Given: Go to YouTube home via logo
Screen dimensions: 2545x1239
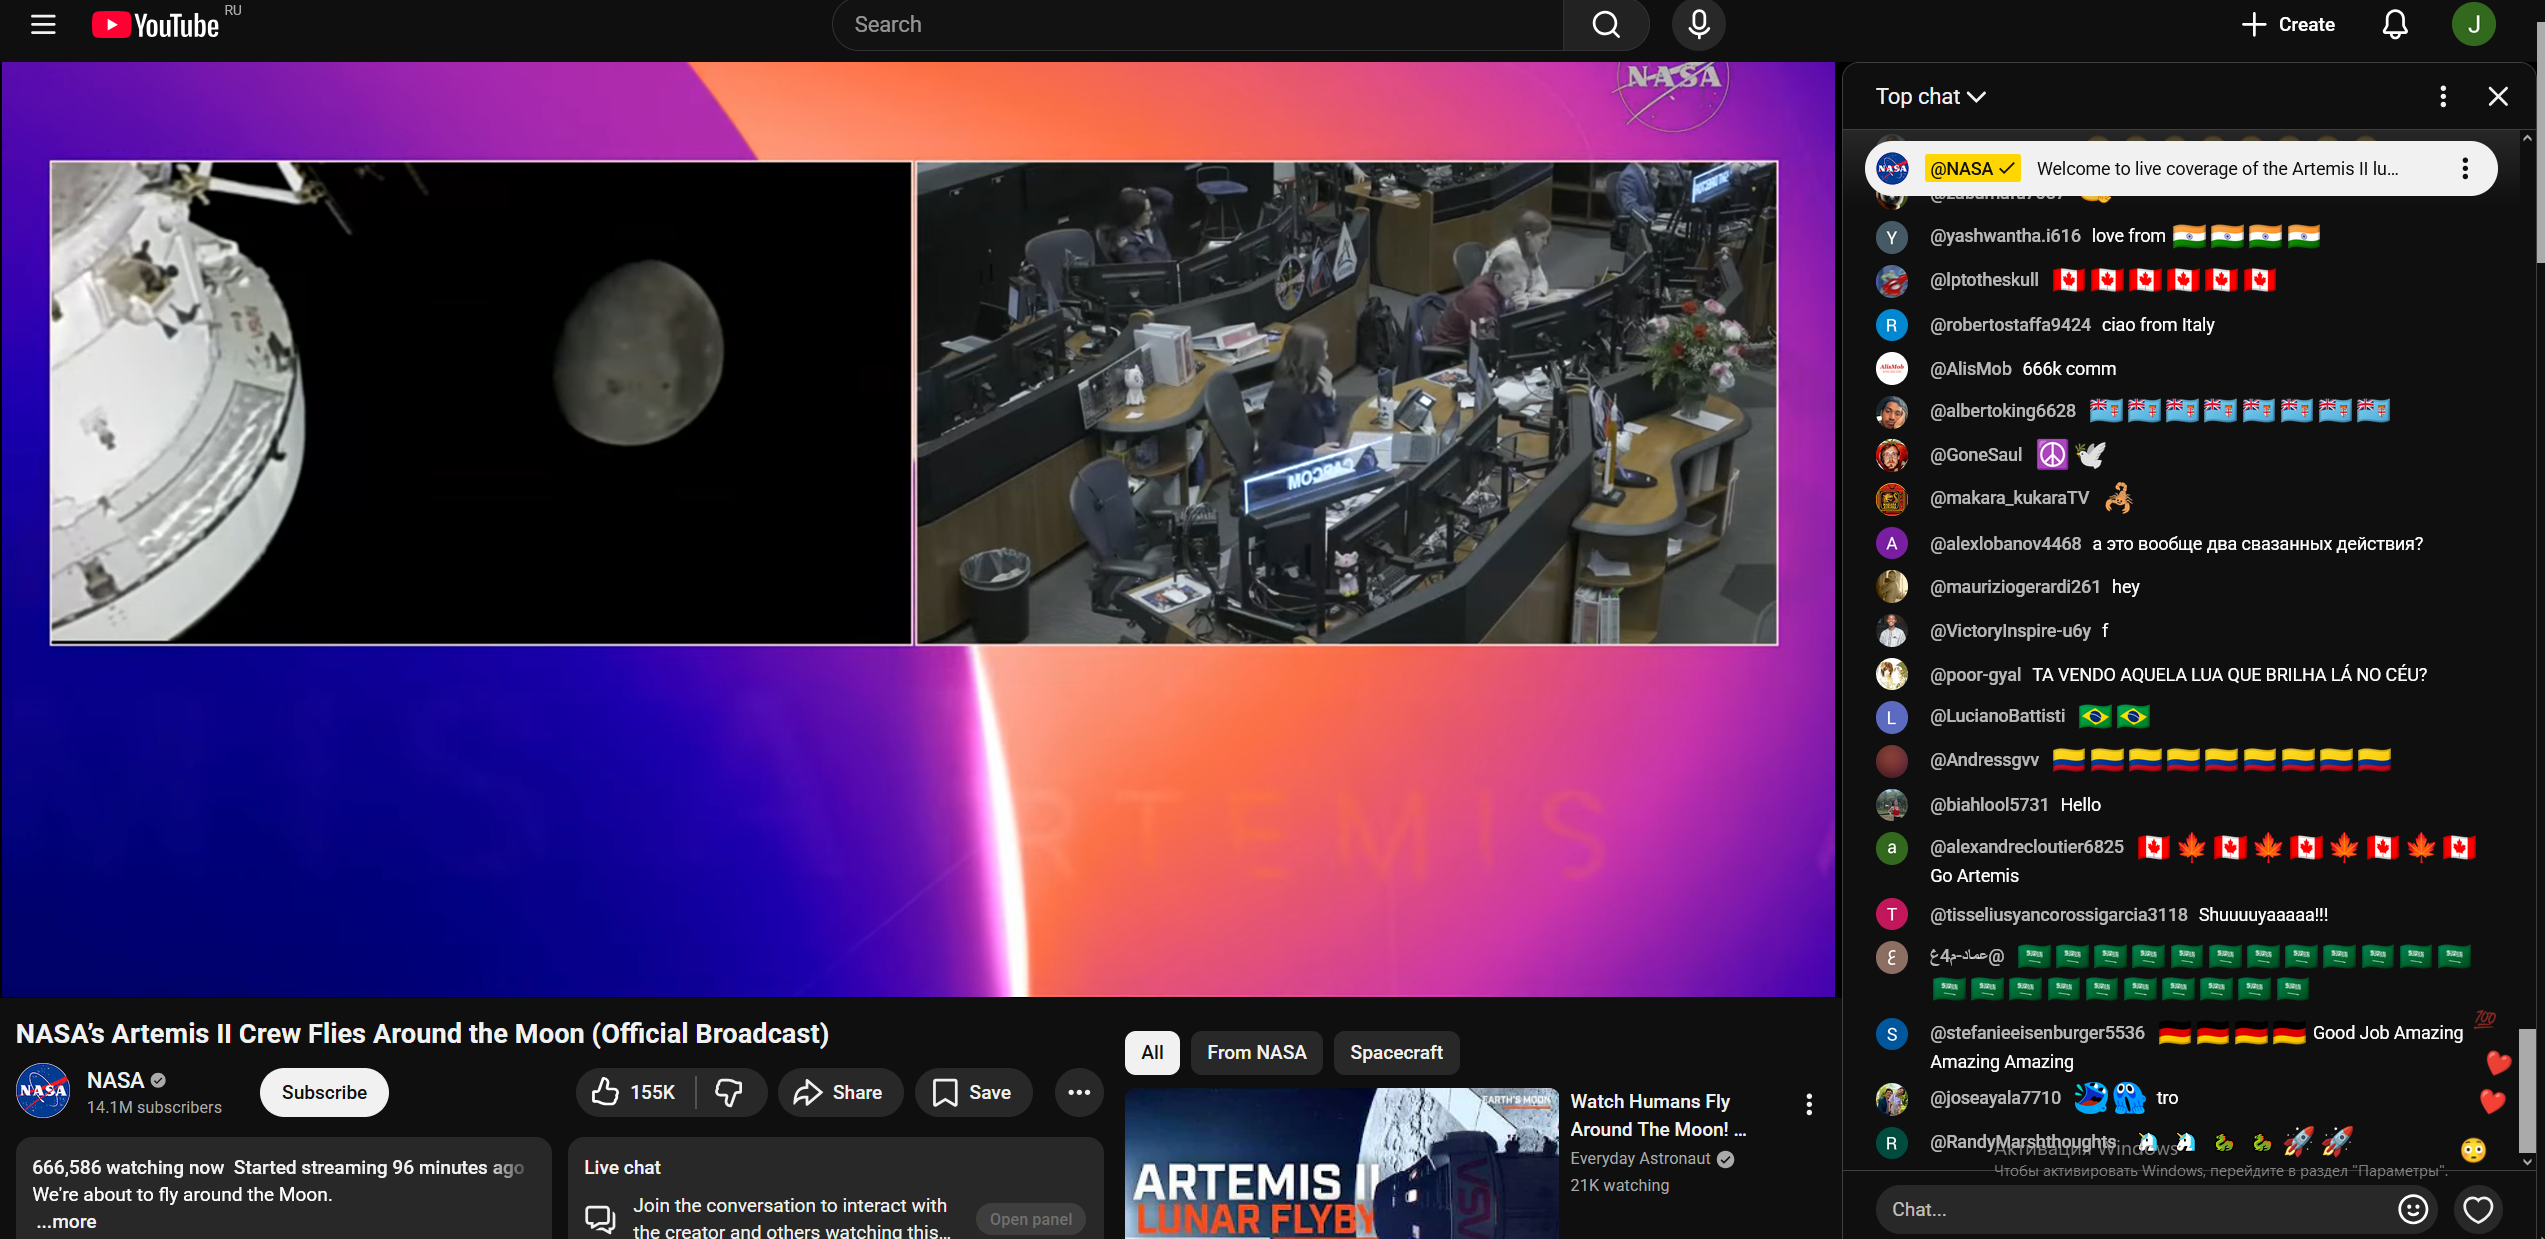Looking at the screenshot, I should [x=155, y=24].
